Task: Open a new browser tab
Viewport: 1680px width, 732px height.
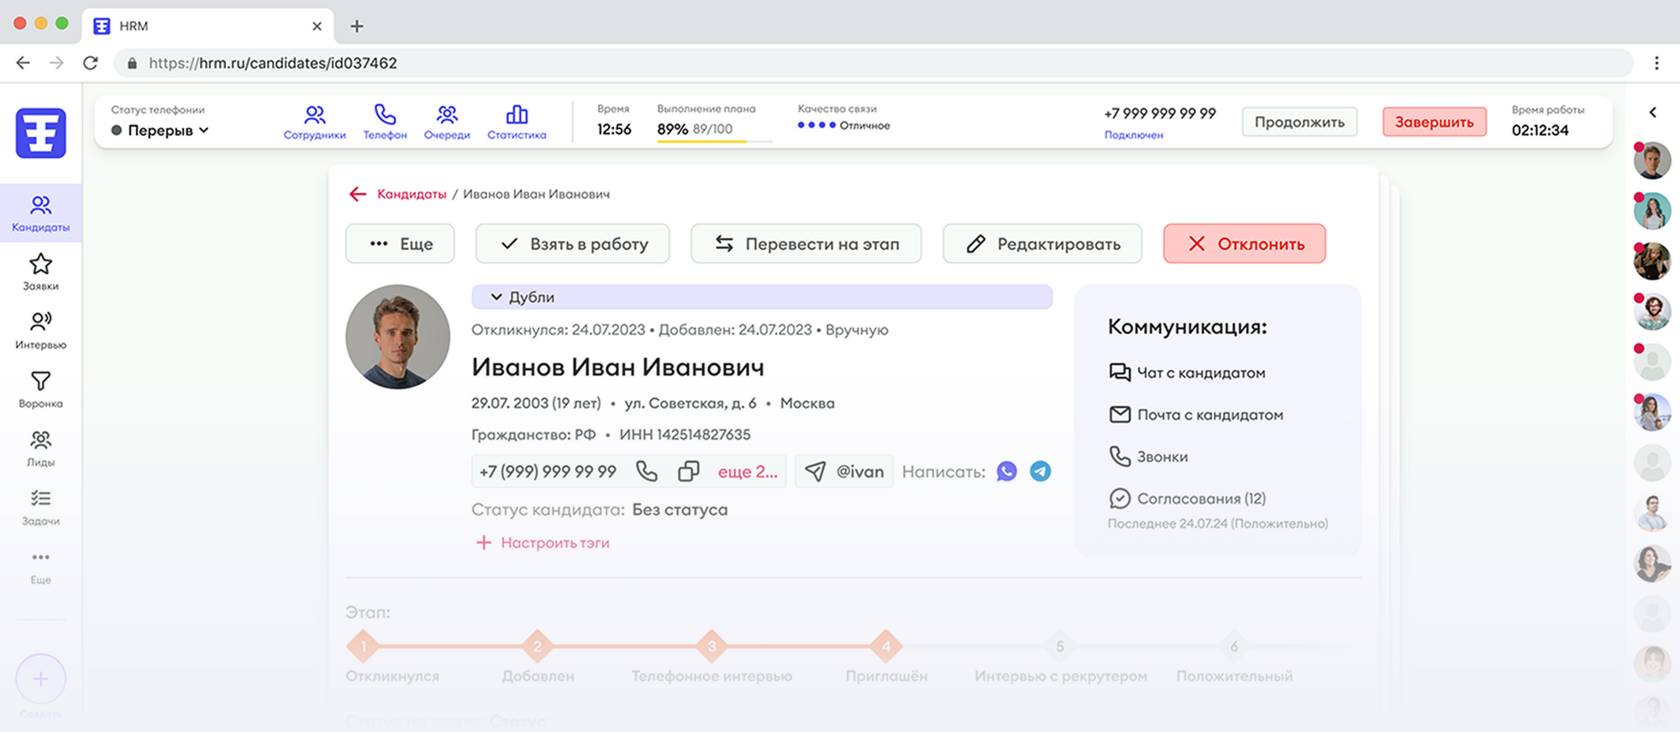Action: point(356,26)
